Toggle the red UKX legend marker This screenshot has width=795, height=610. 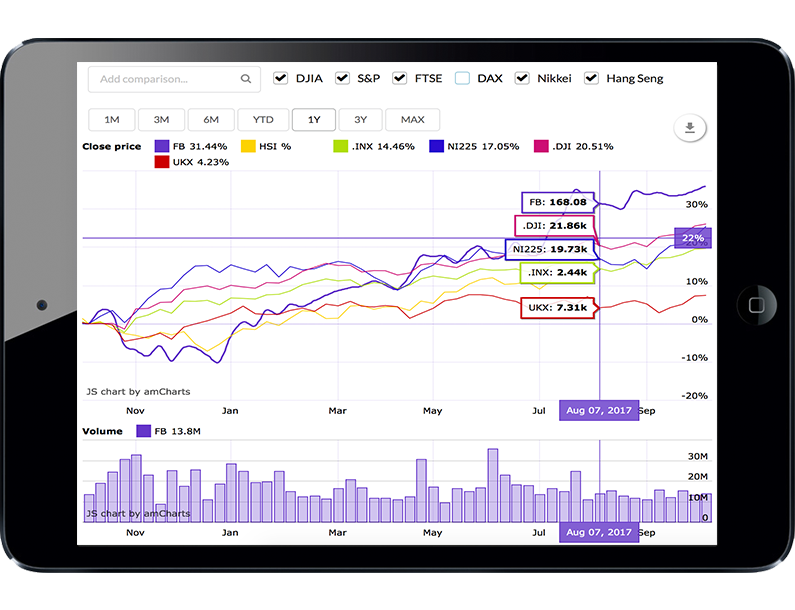tap(162, 162)
